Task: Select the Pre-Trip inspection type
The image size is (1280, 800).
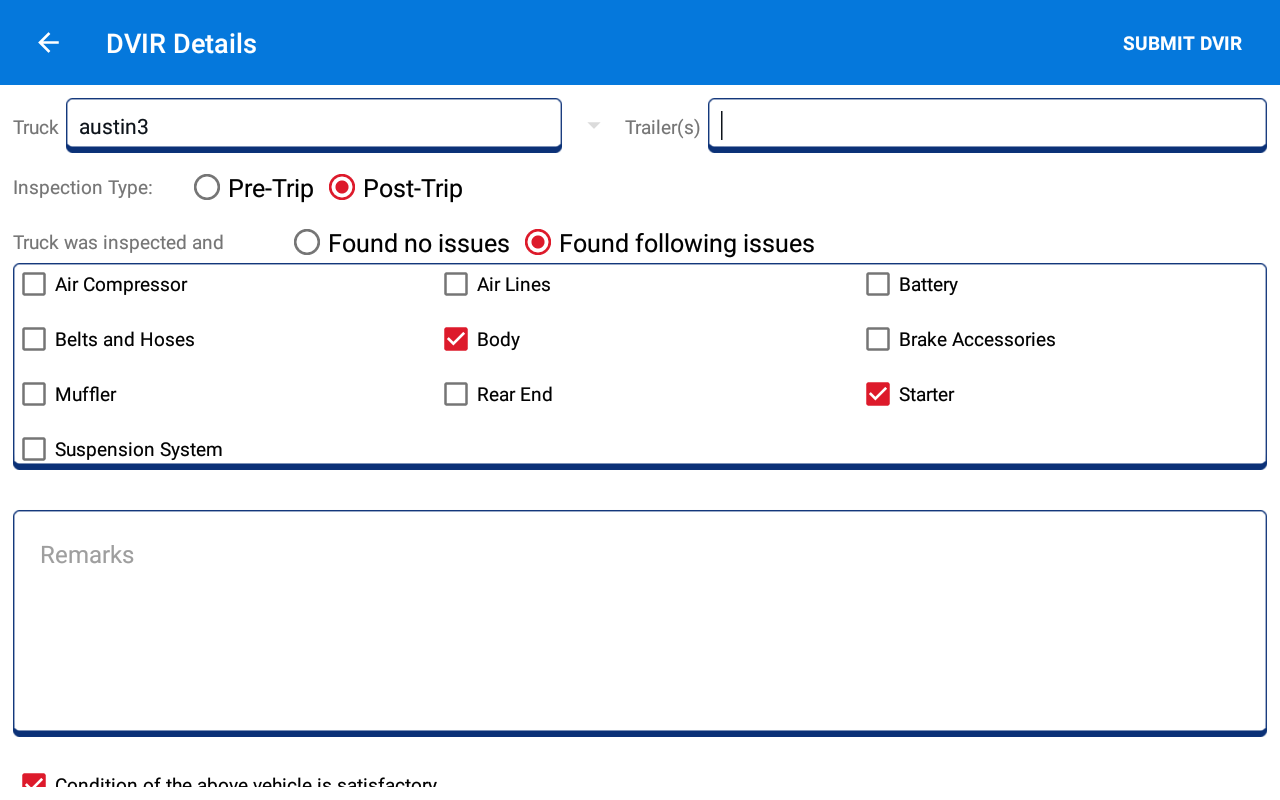Action: (207, 188)
